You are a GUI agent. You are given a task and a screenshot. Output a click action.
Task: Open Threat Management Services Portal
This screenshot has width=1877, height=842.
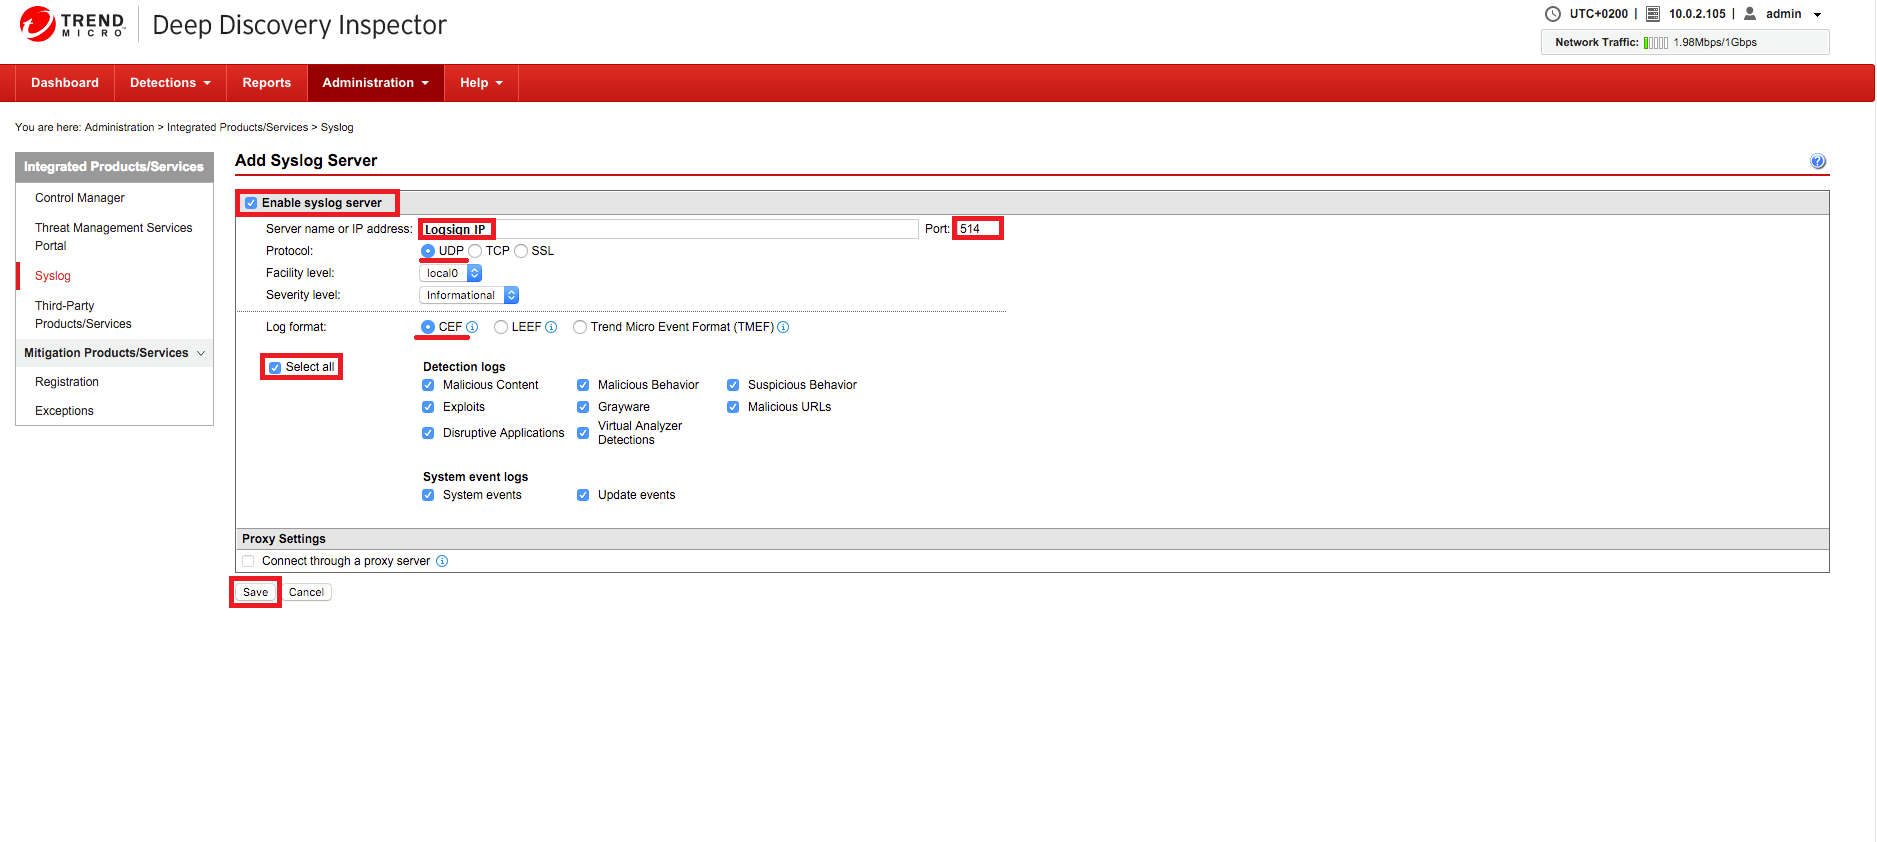pyautogui.click(x=113, y=237)
